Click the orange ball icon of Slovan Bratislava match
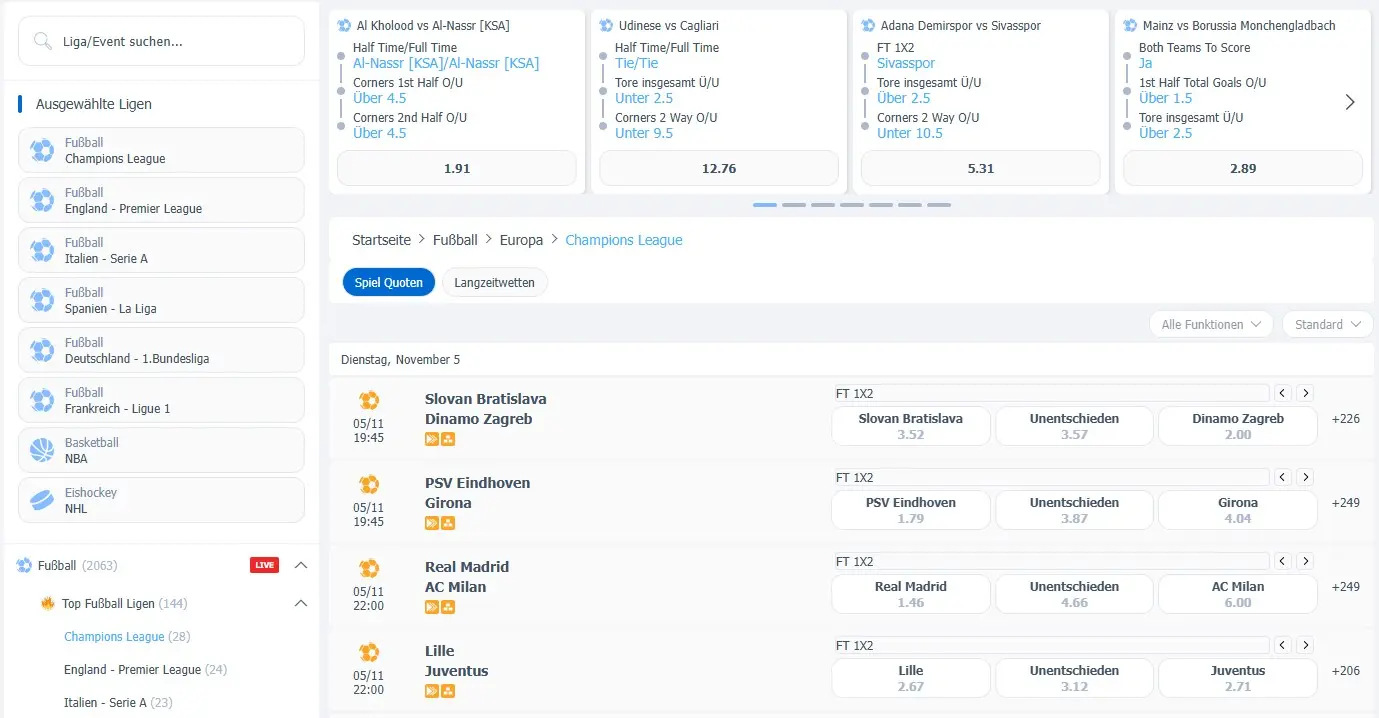This screenshot has width=1379, height=718. (369, 400)
